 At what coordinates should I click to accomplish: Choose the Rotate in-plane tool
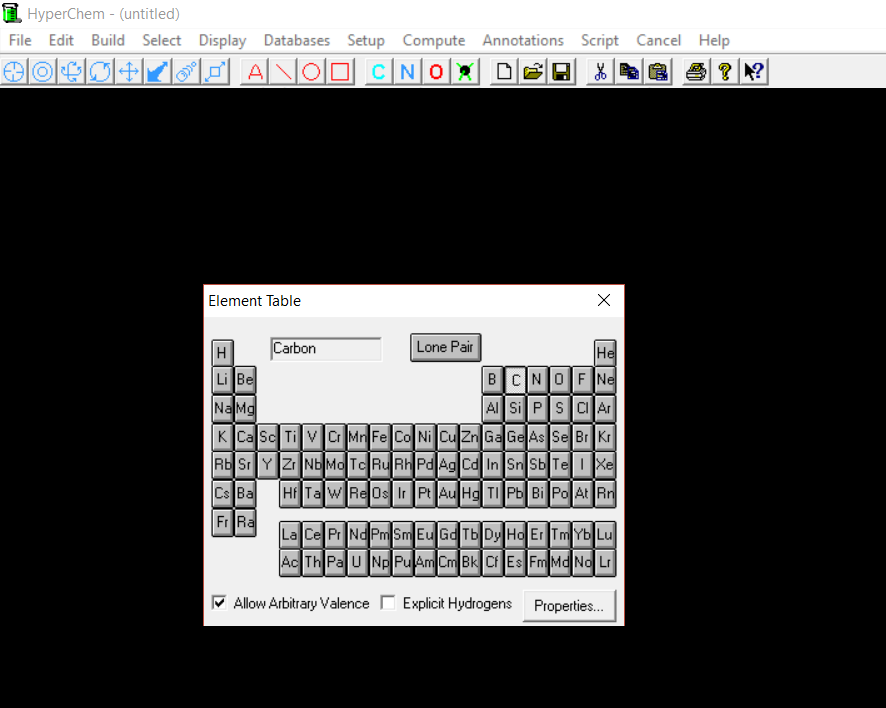coord(101,72)
